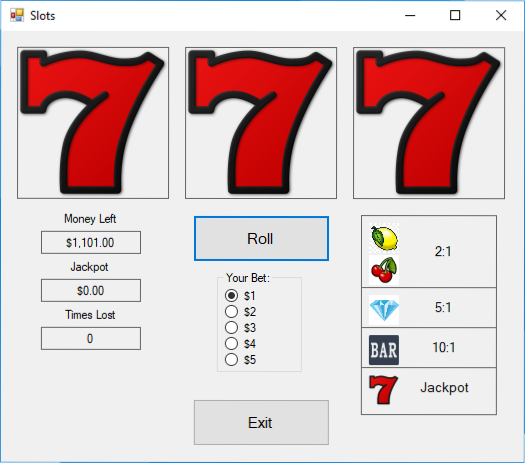This screenshot has width=525, height=463.
Task: Maximize the Slots window
Action: (x=455, y=15)
